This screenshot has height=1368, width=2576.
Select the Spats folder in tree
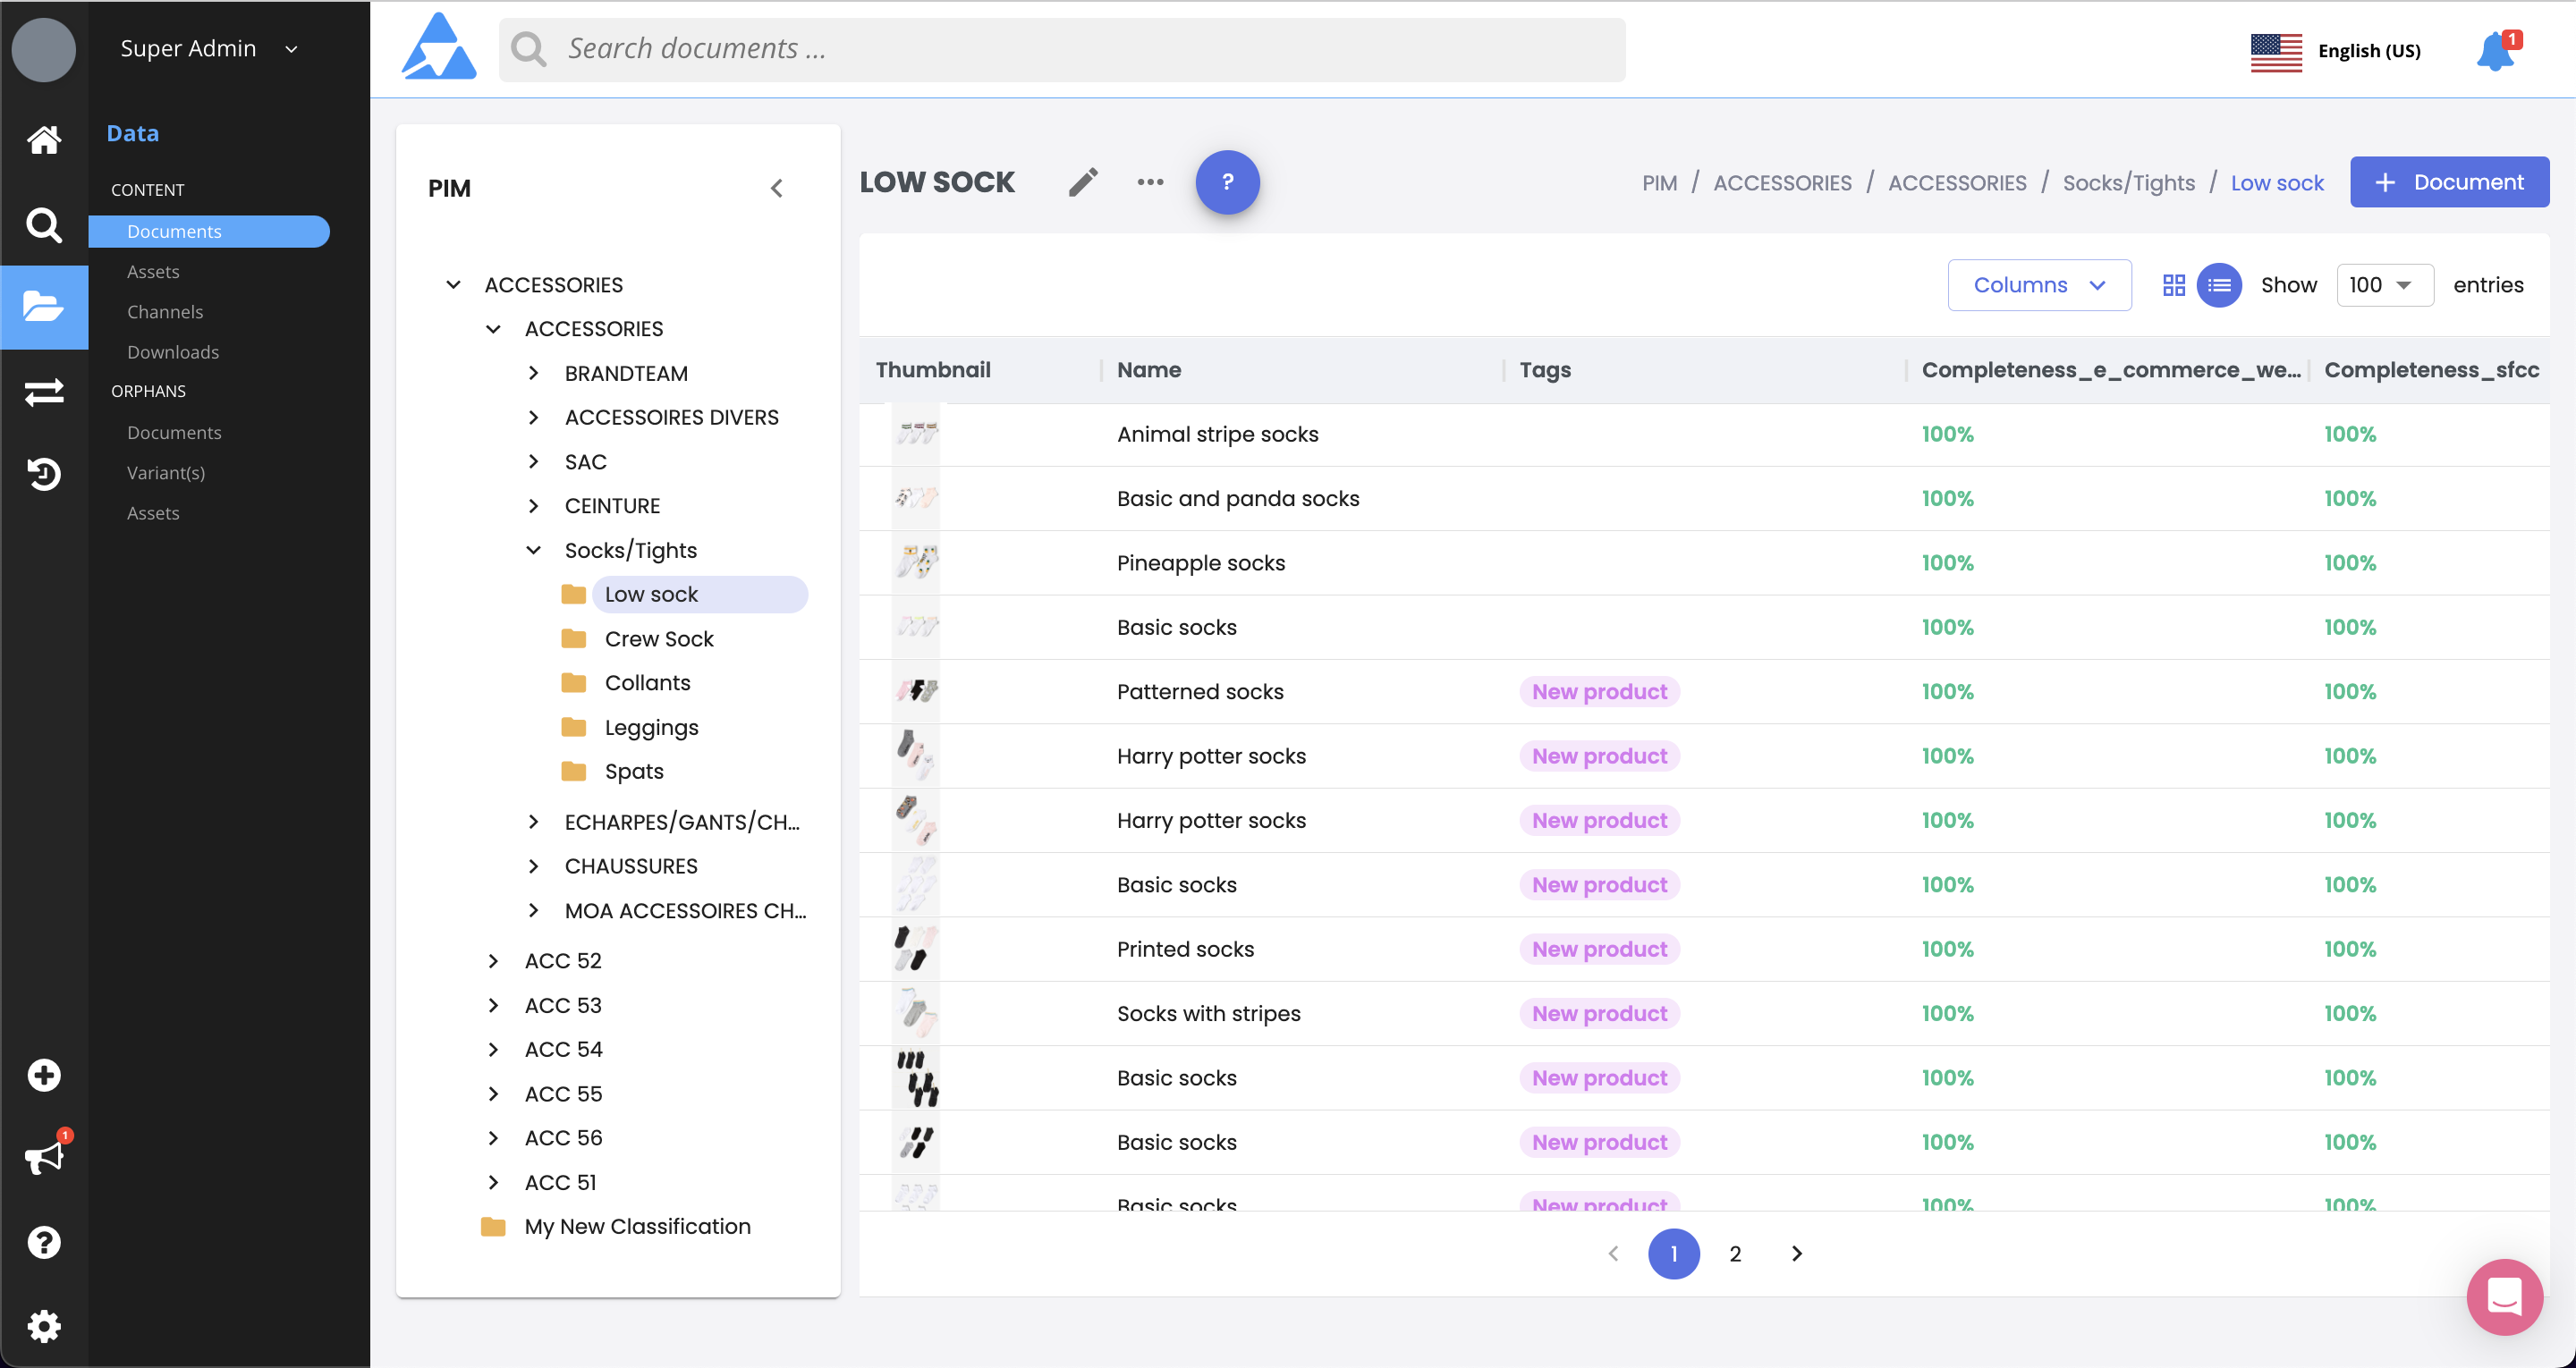click(634, 772)
